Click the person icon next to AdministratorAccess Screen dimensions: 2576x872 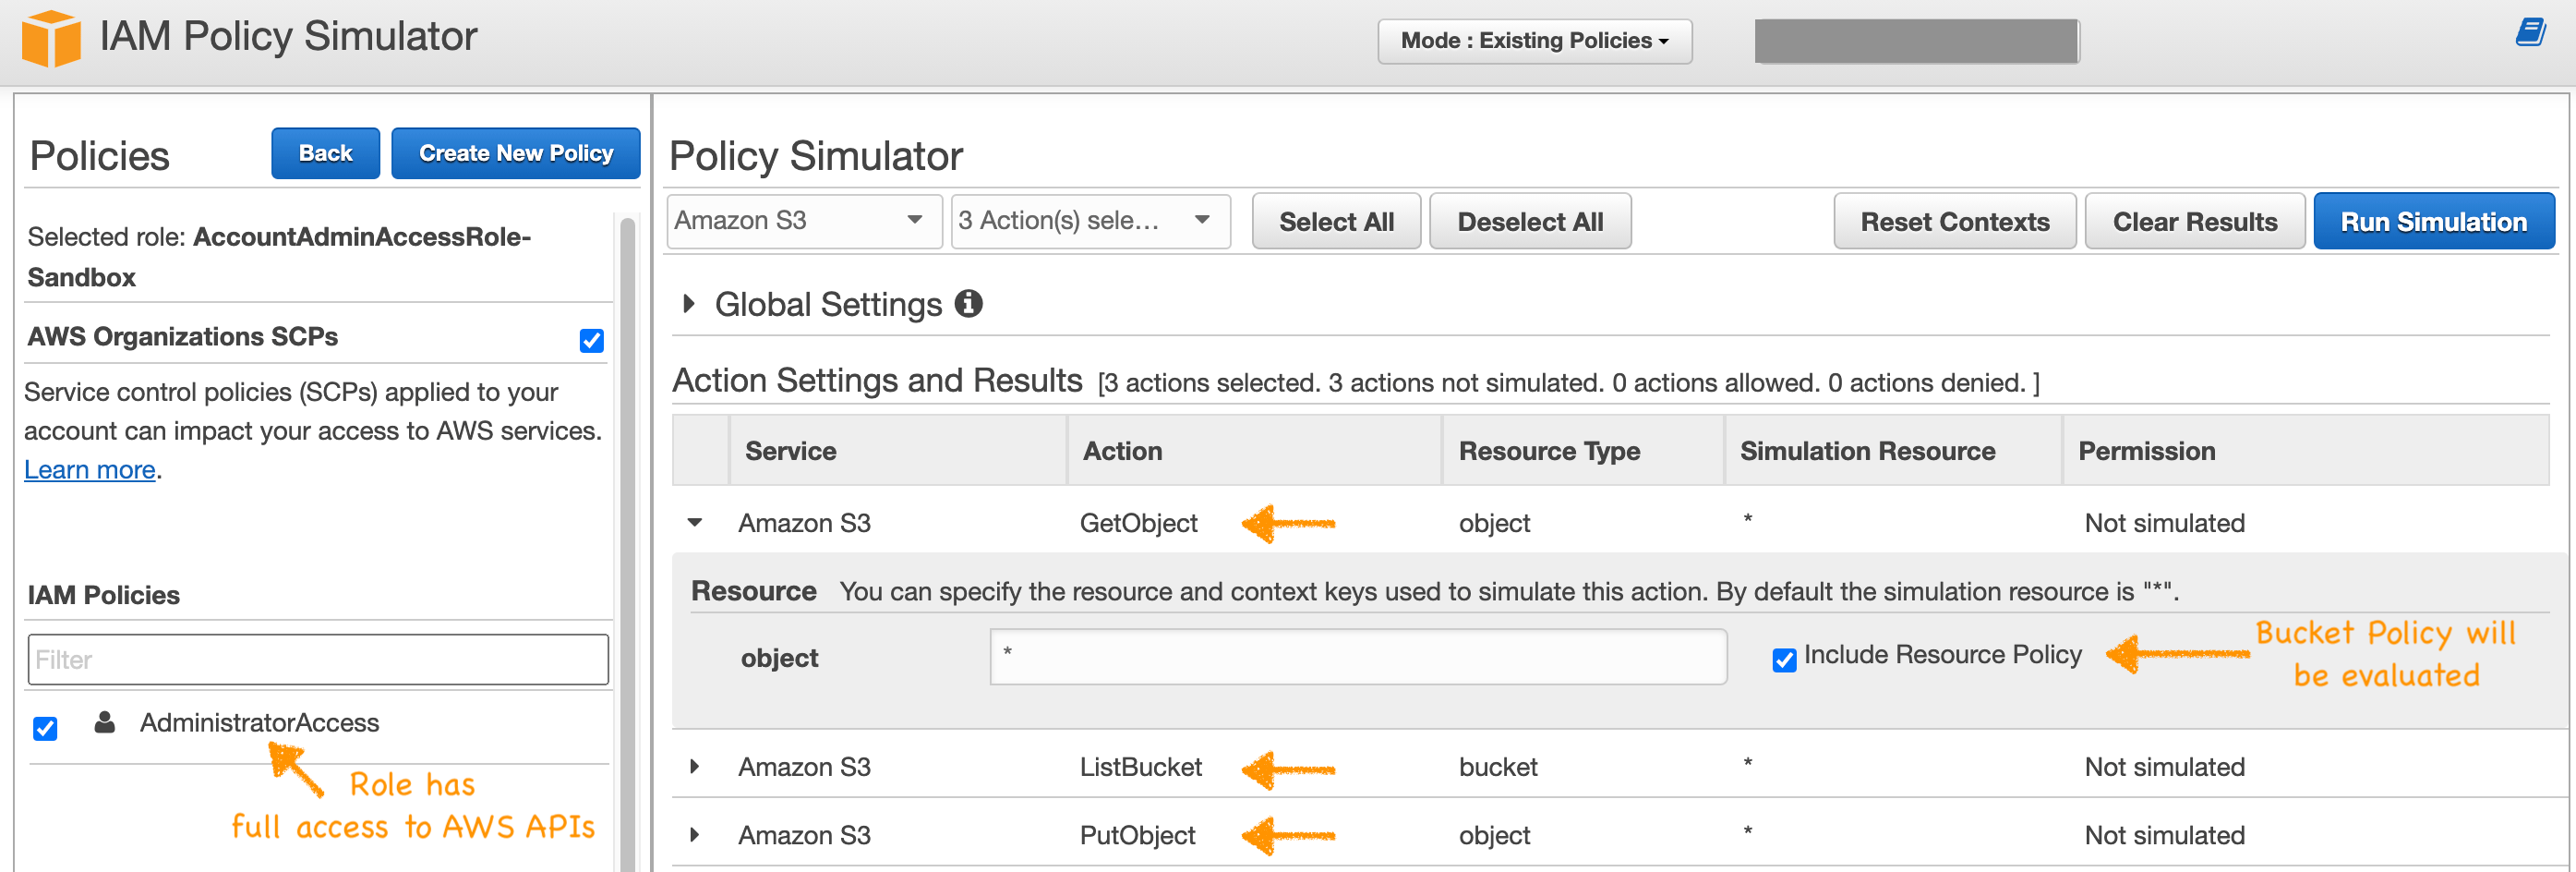104,722
